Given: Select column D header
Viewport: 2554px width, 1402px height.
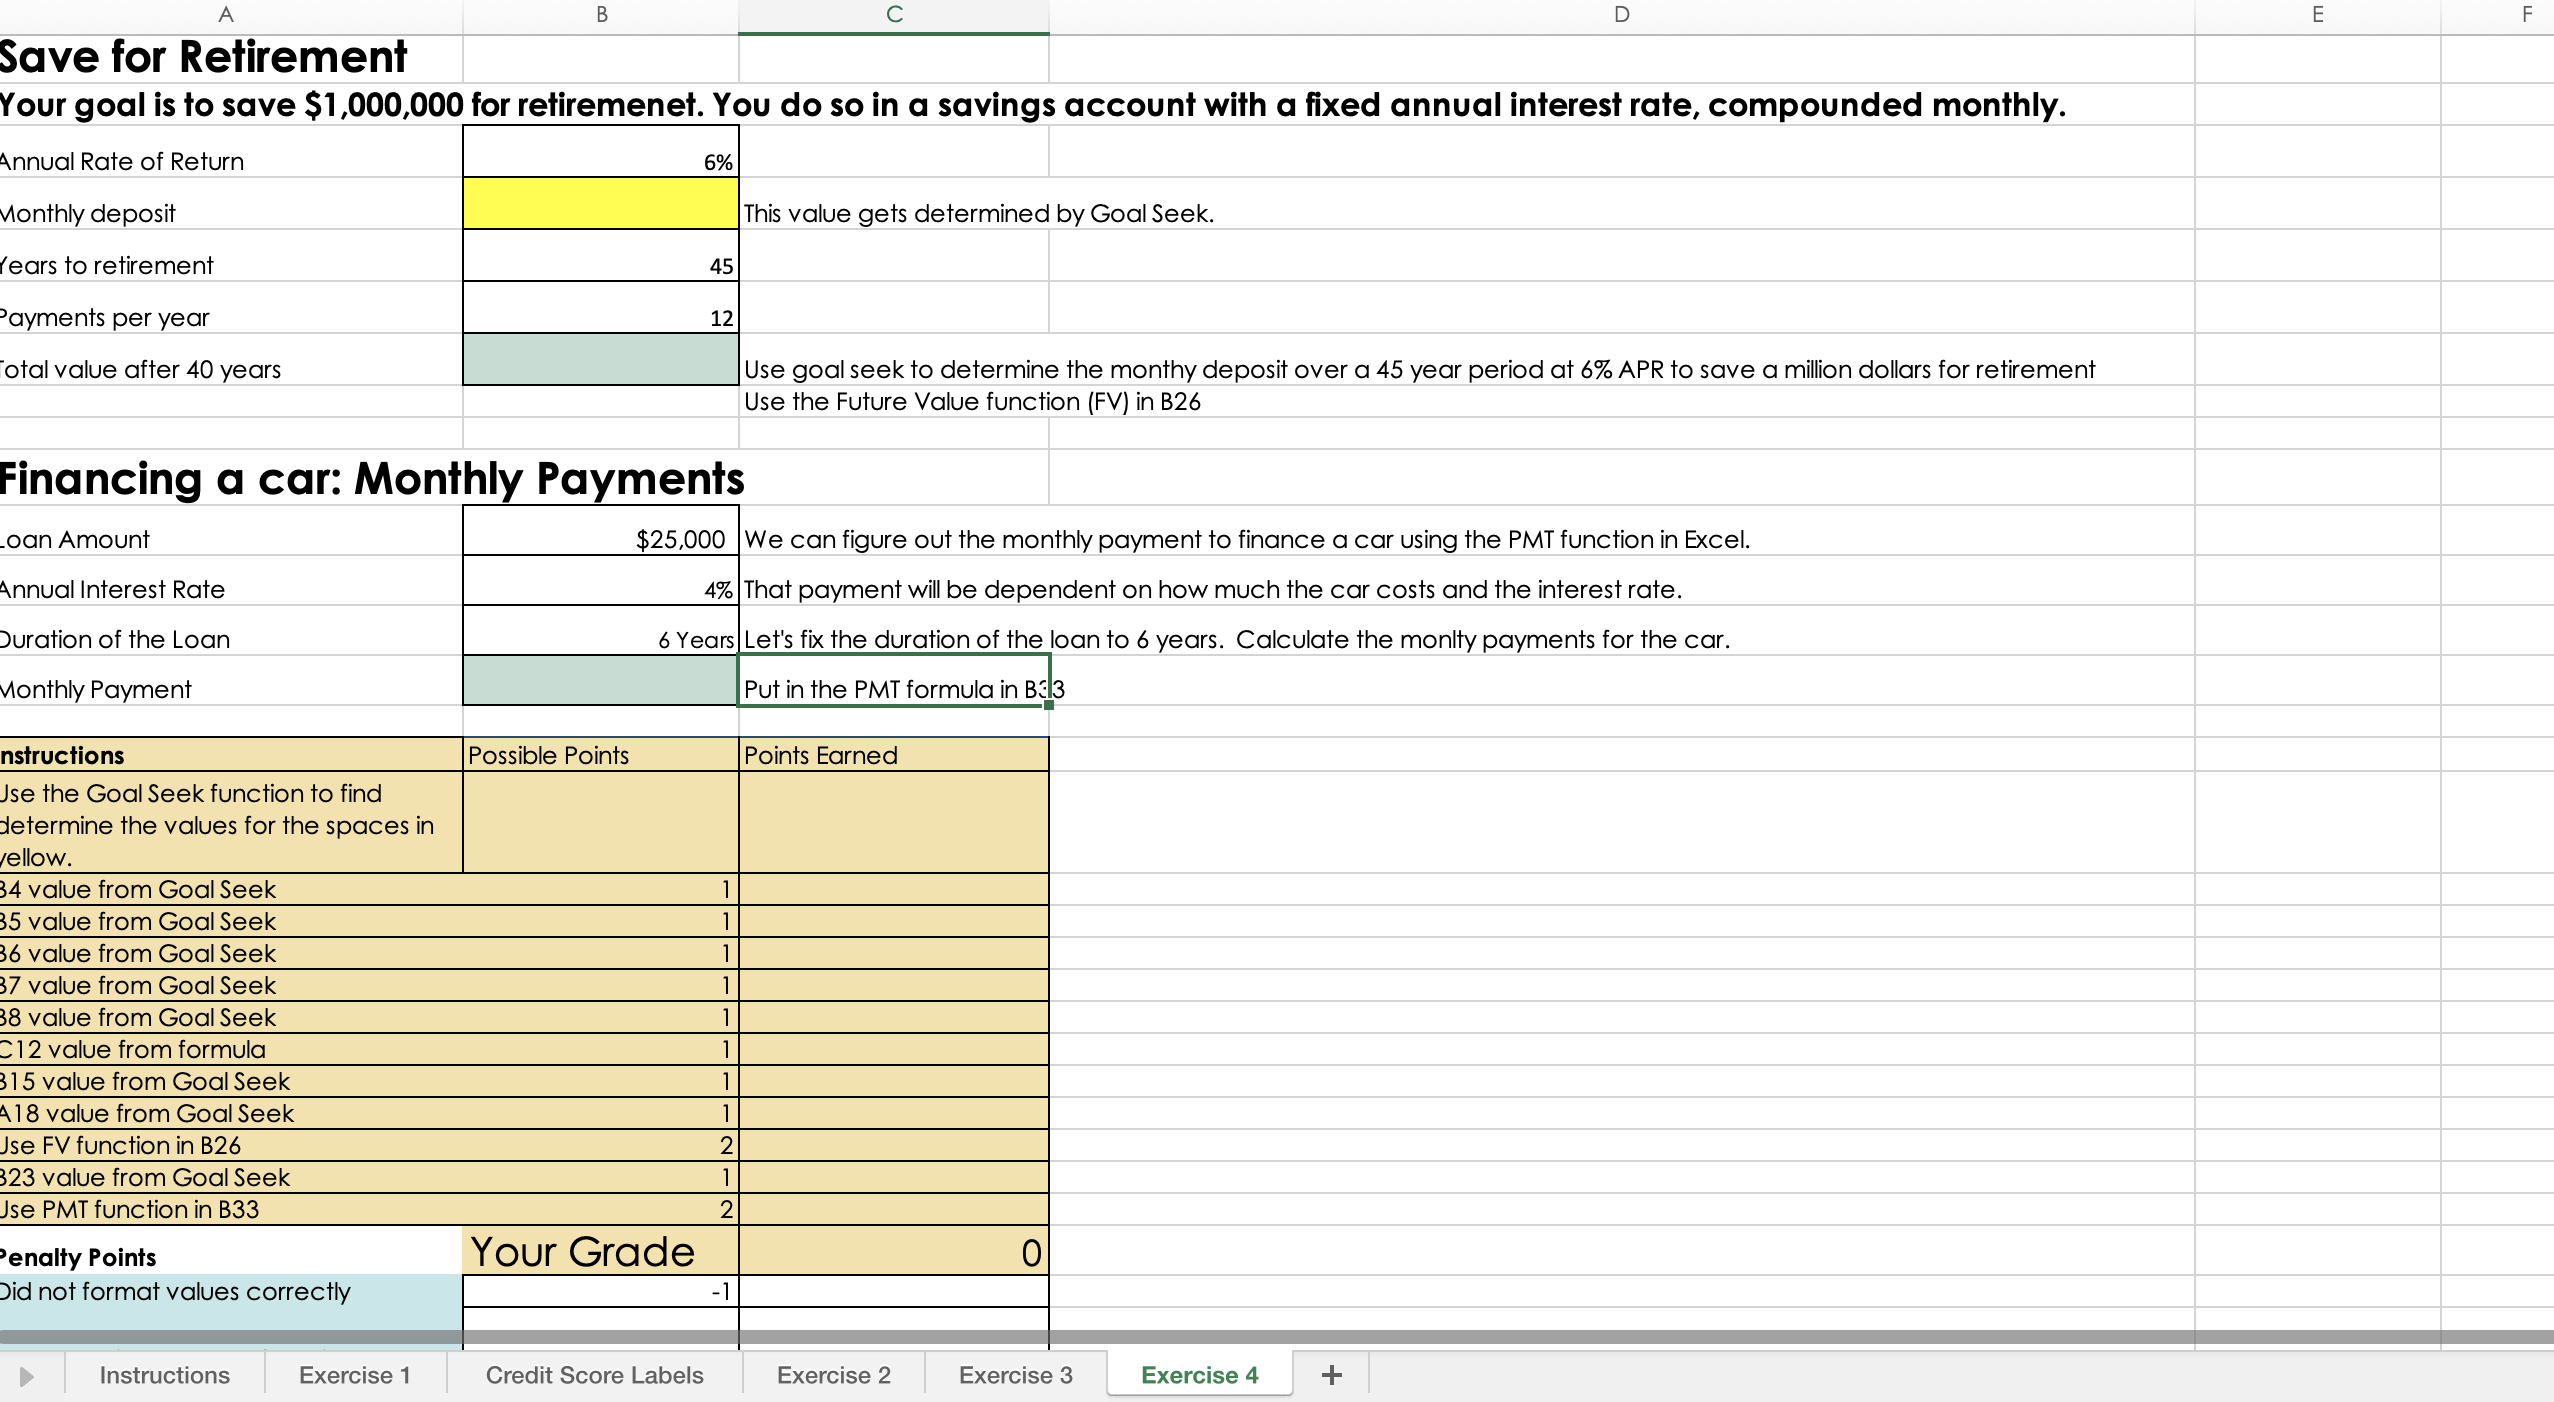Looking at the screenshot, I should pyautogui.click(x=1621, y=14).
